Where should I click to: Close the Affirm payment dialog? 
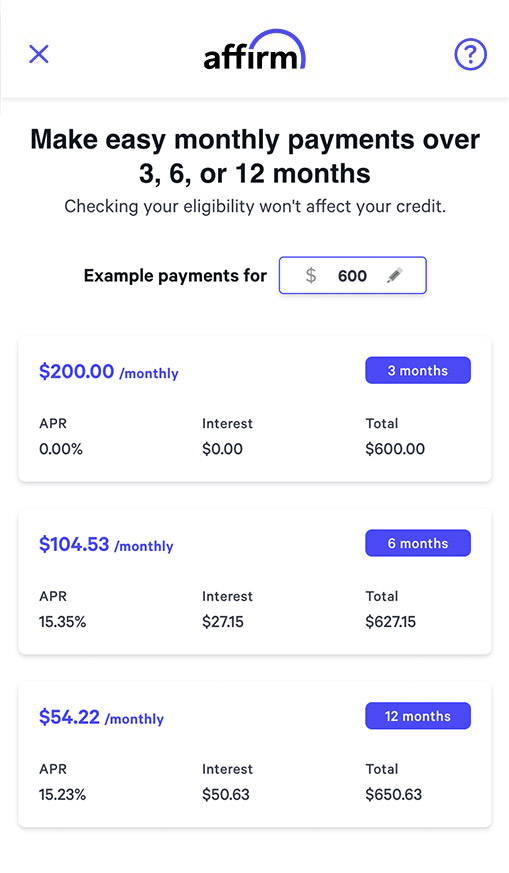click(x=39, y=54)
